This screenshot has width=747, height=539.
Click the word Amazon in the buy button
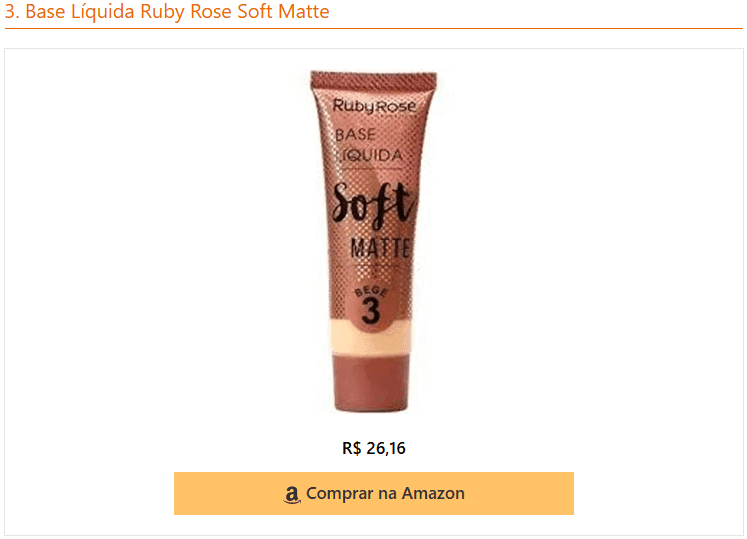tap(433, 493)
